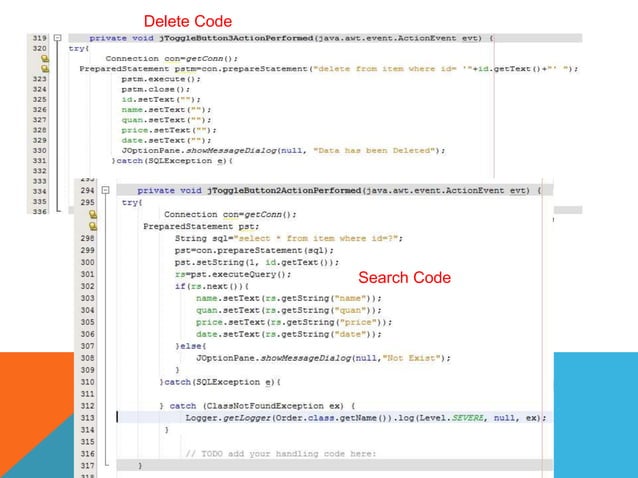Click the jToggleButton2ActionPerformed method name

[x=284, y=190]
